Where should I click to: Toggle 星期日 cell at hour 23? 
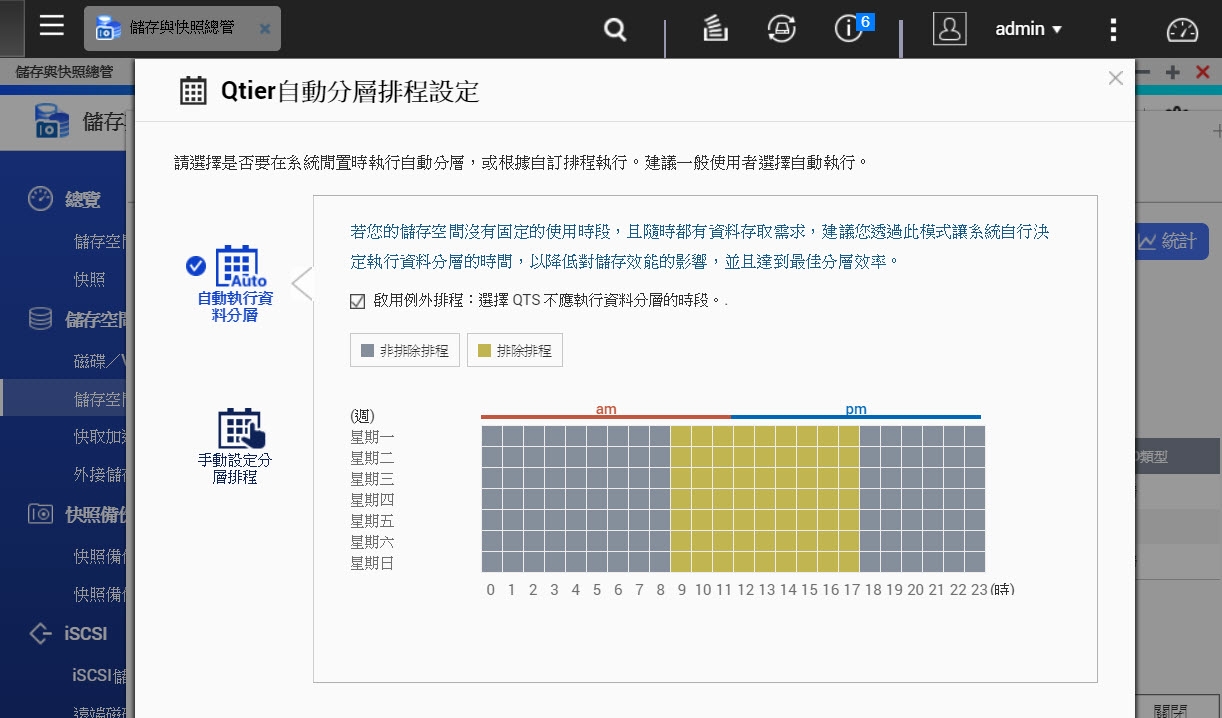point(975,562)
